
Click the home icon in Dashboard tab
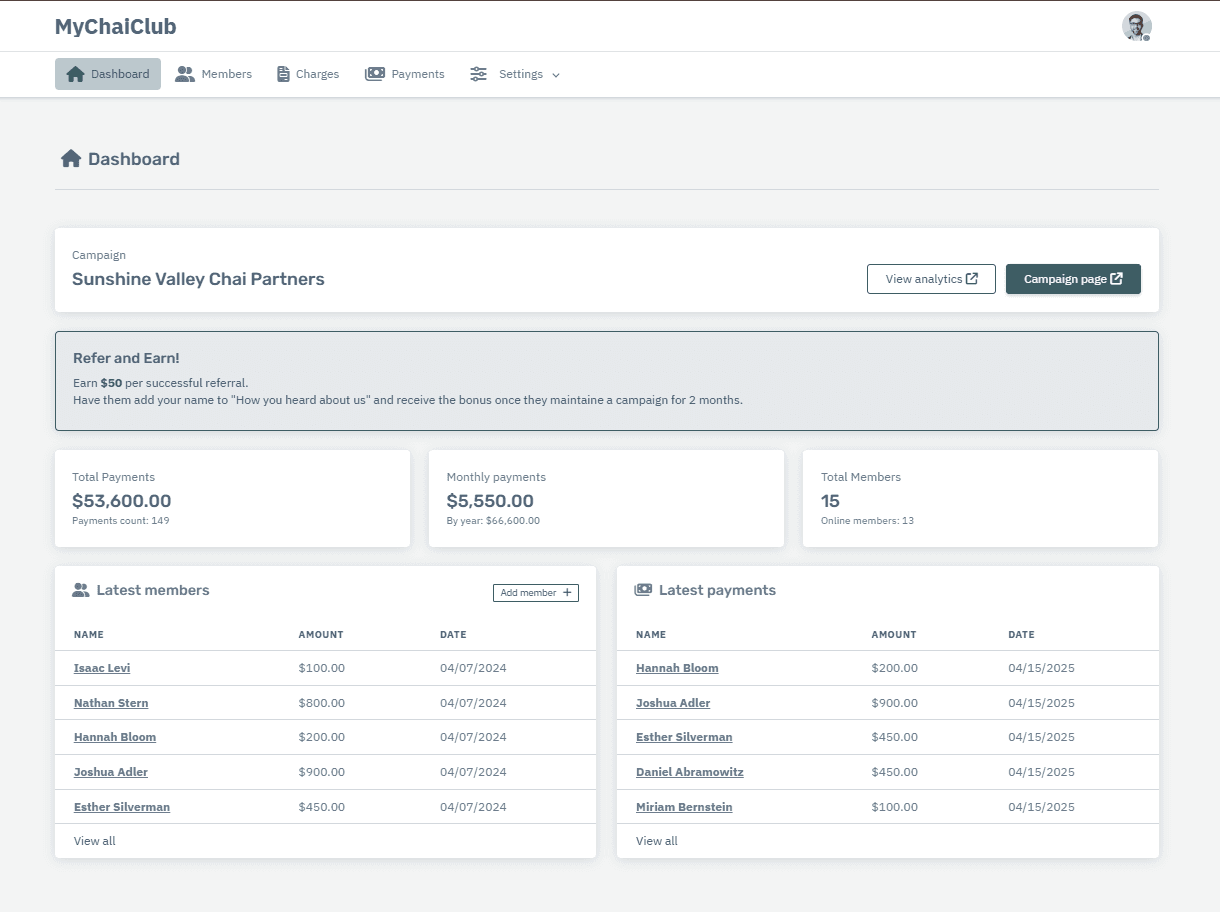tap(75, 74)
